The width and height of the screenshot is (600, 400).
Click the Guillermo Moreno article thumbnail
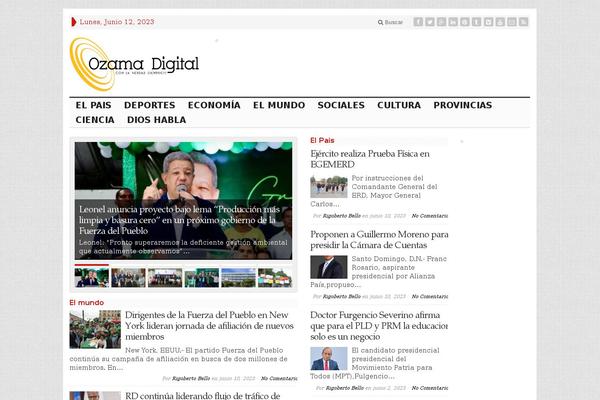pyautogui.click(x=329, y=267)
